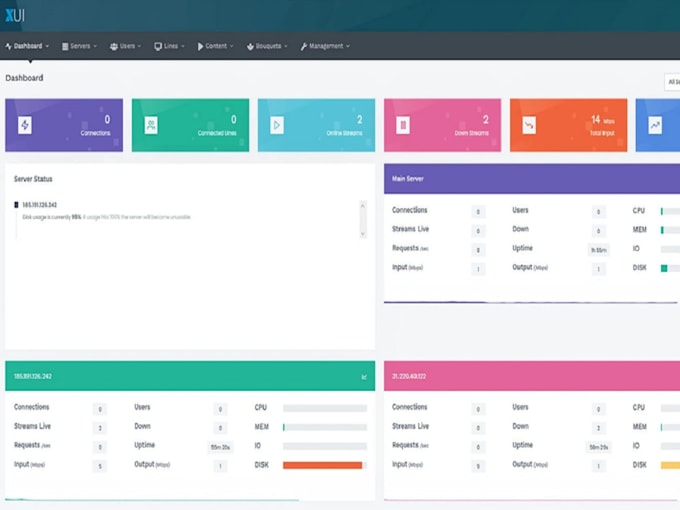The image size is (680, 510).
Task: Click the green server's Input value badge
Action: (x=100, y=466)
